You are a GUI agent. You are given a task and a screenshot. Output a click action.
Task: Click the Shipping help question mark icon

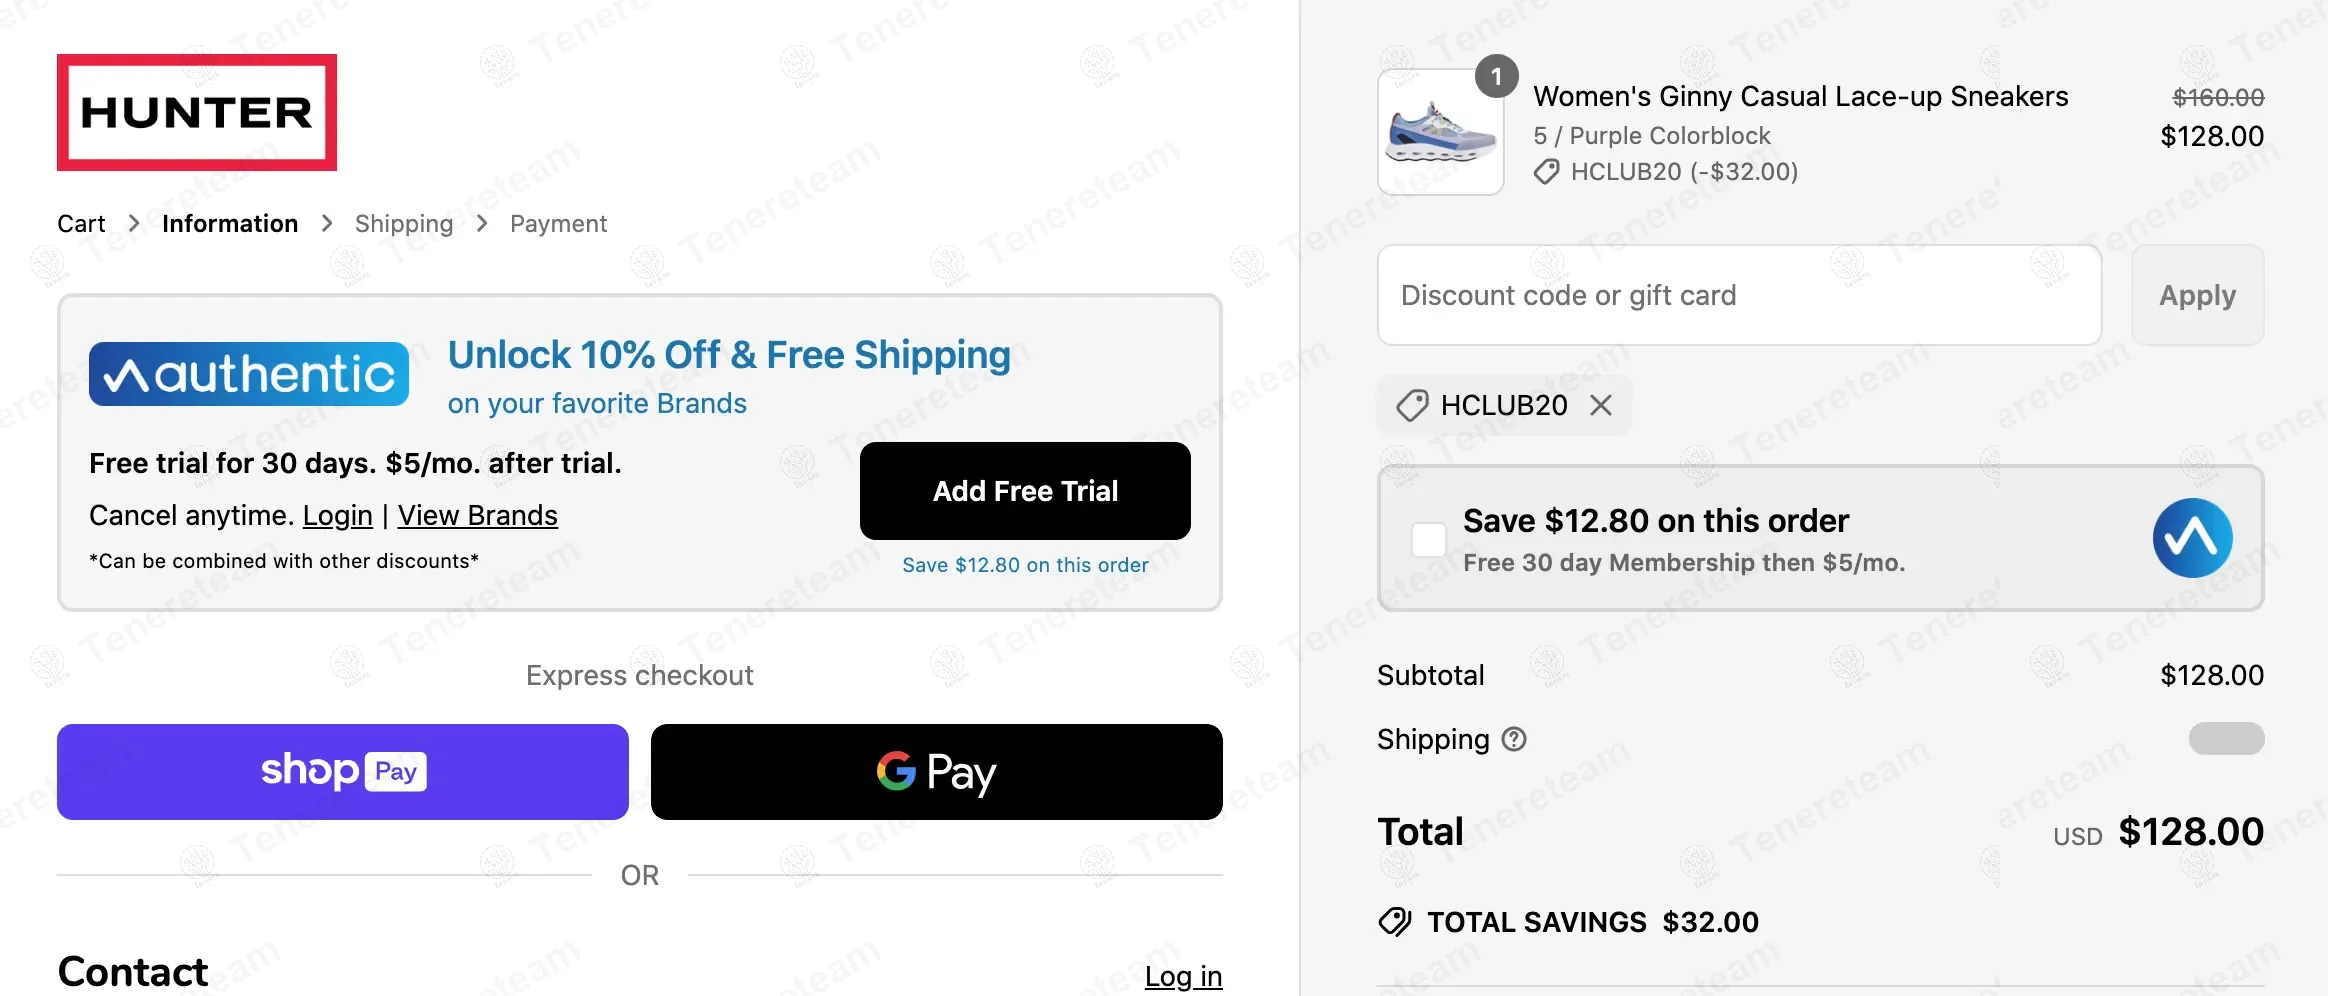click(x=1515, y=739)
